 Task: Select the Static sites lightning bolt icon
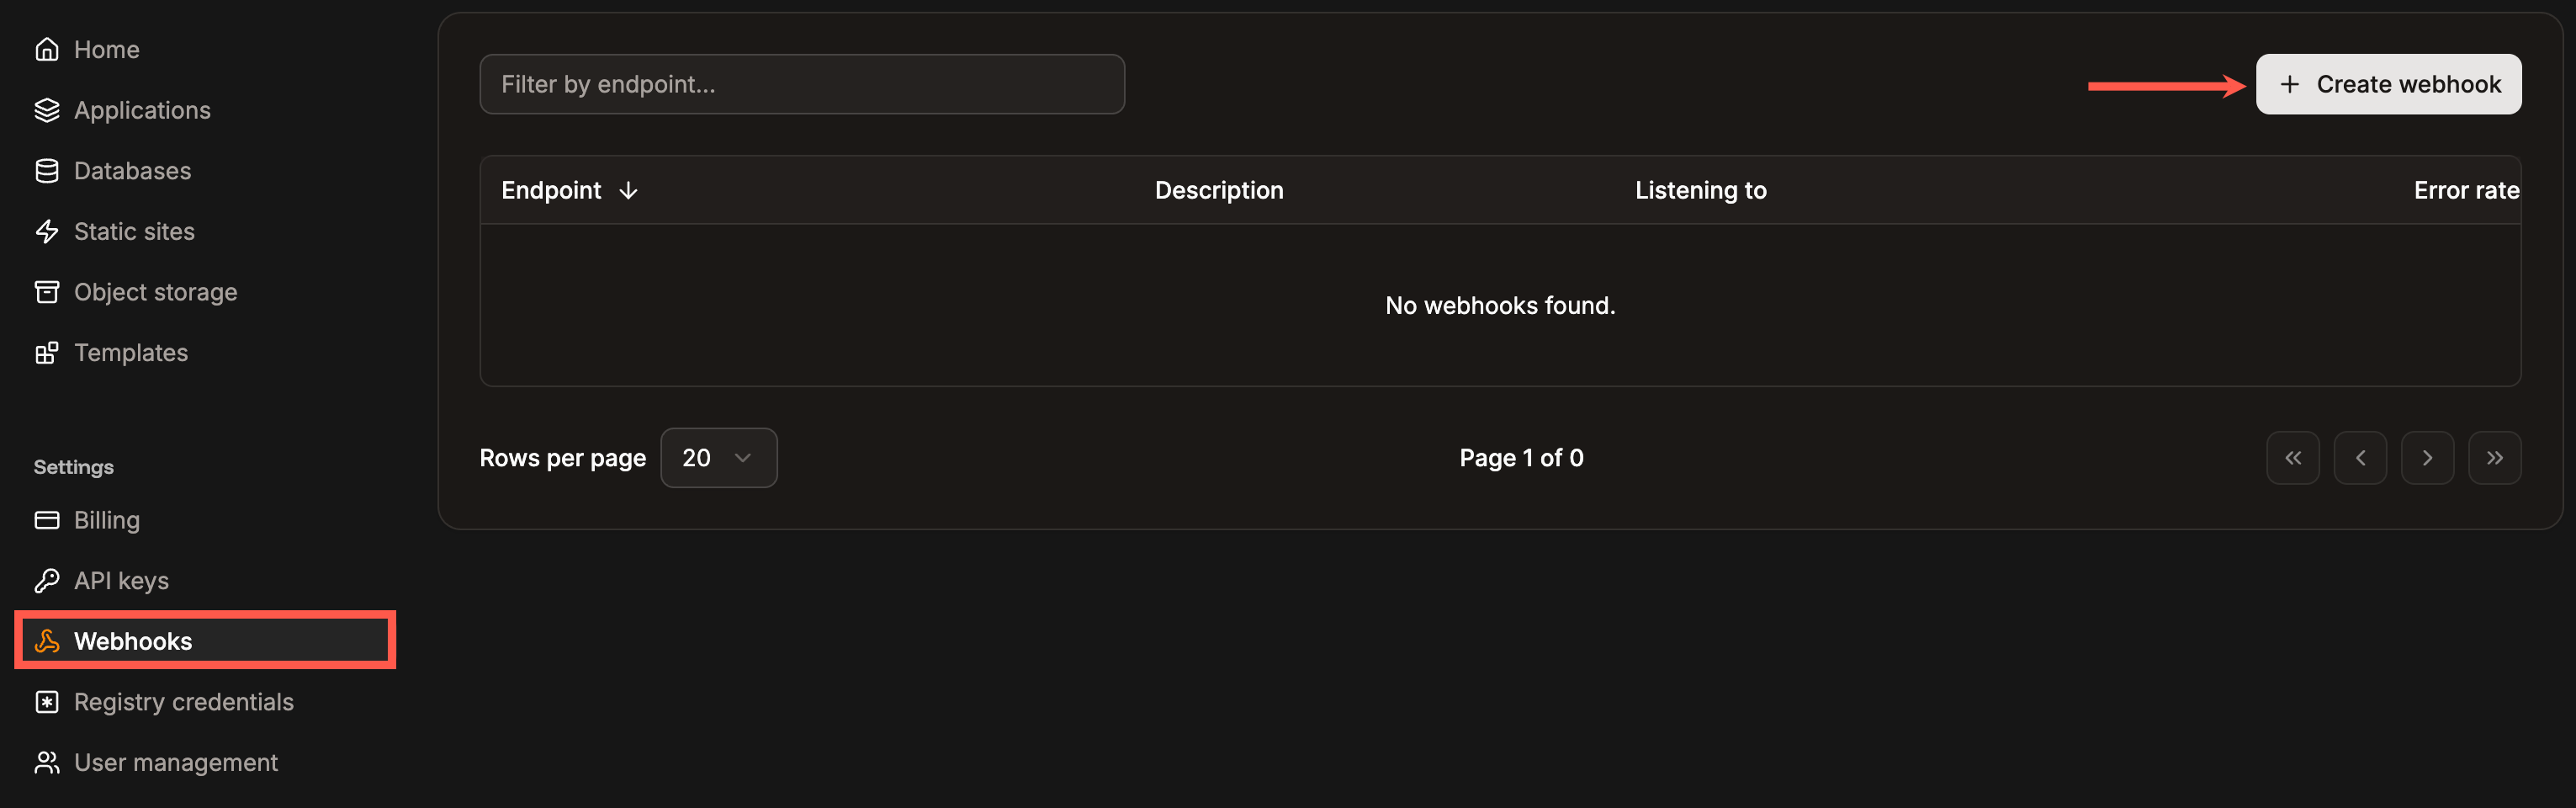tap(46, 231)
